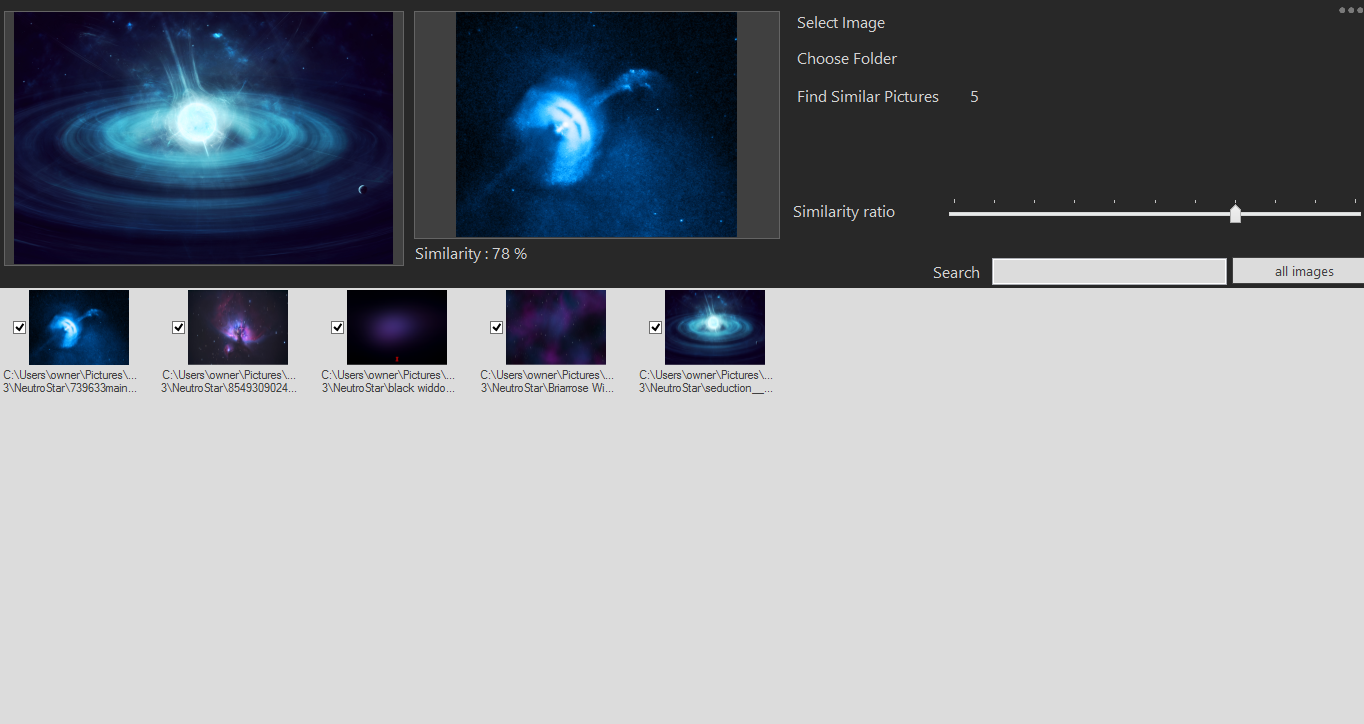1364x724 pixels.
Task: Click the large selected source image preview
Action: coord(204,138)
